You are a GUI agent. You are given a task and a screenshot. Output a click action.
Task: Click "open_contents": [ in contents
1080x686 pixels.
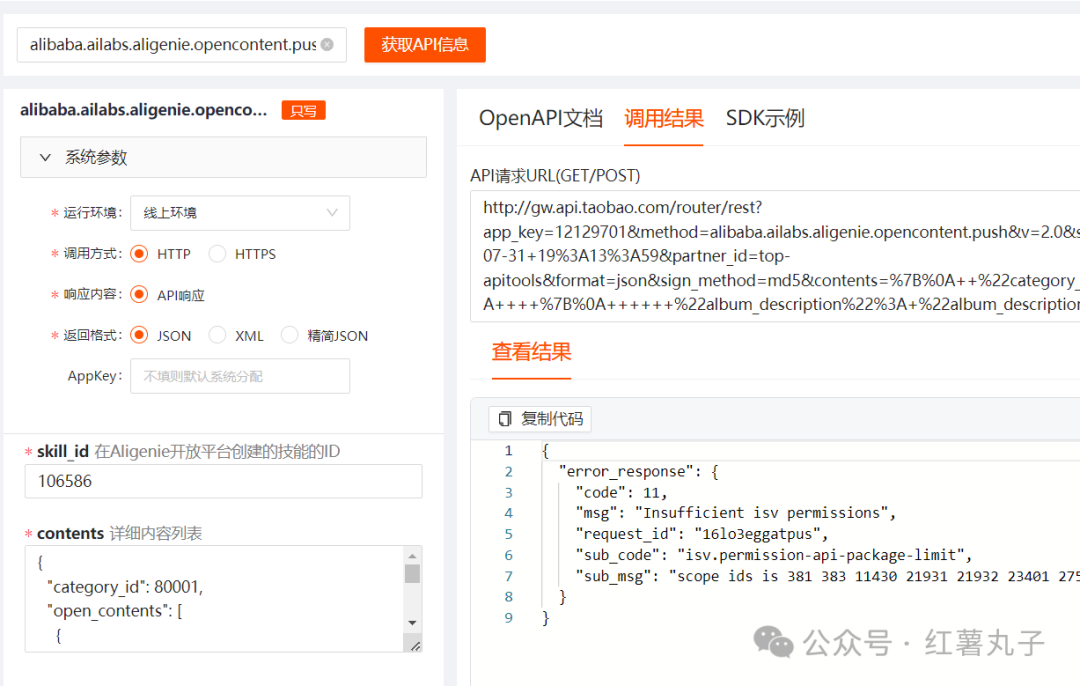point(114,611)
